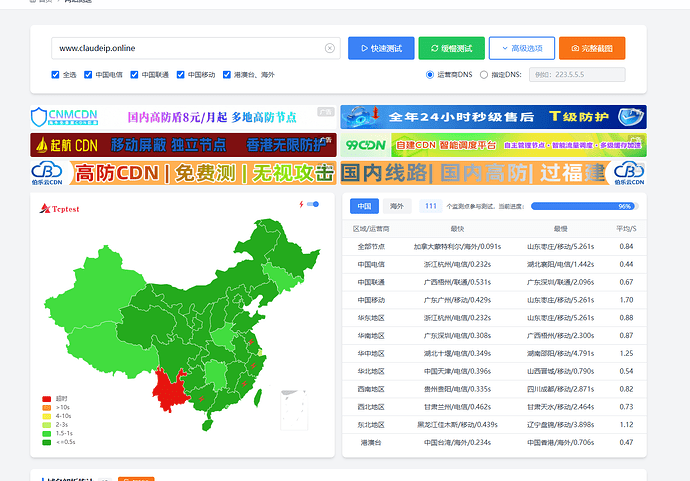Start the 快速测试 quick test

381,48
